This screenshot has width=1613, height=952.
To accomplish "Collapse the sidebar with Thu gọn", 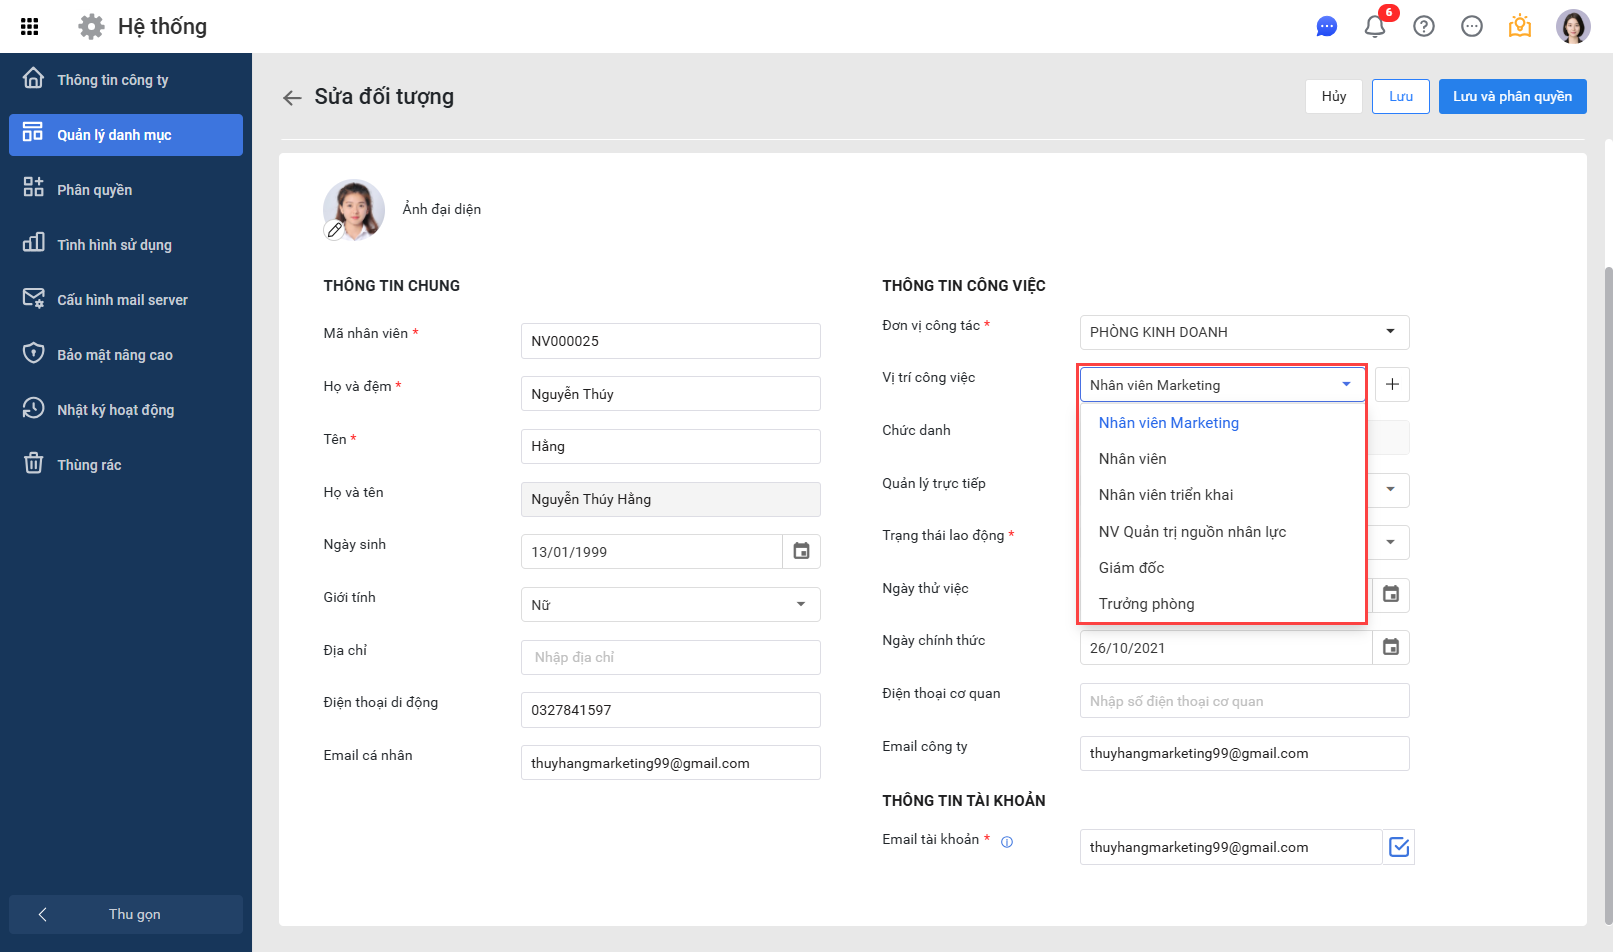I will tap(126, 914).
